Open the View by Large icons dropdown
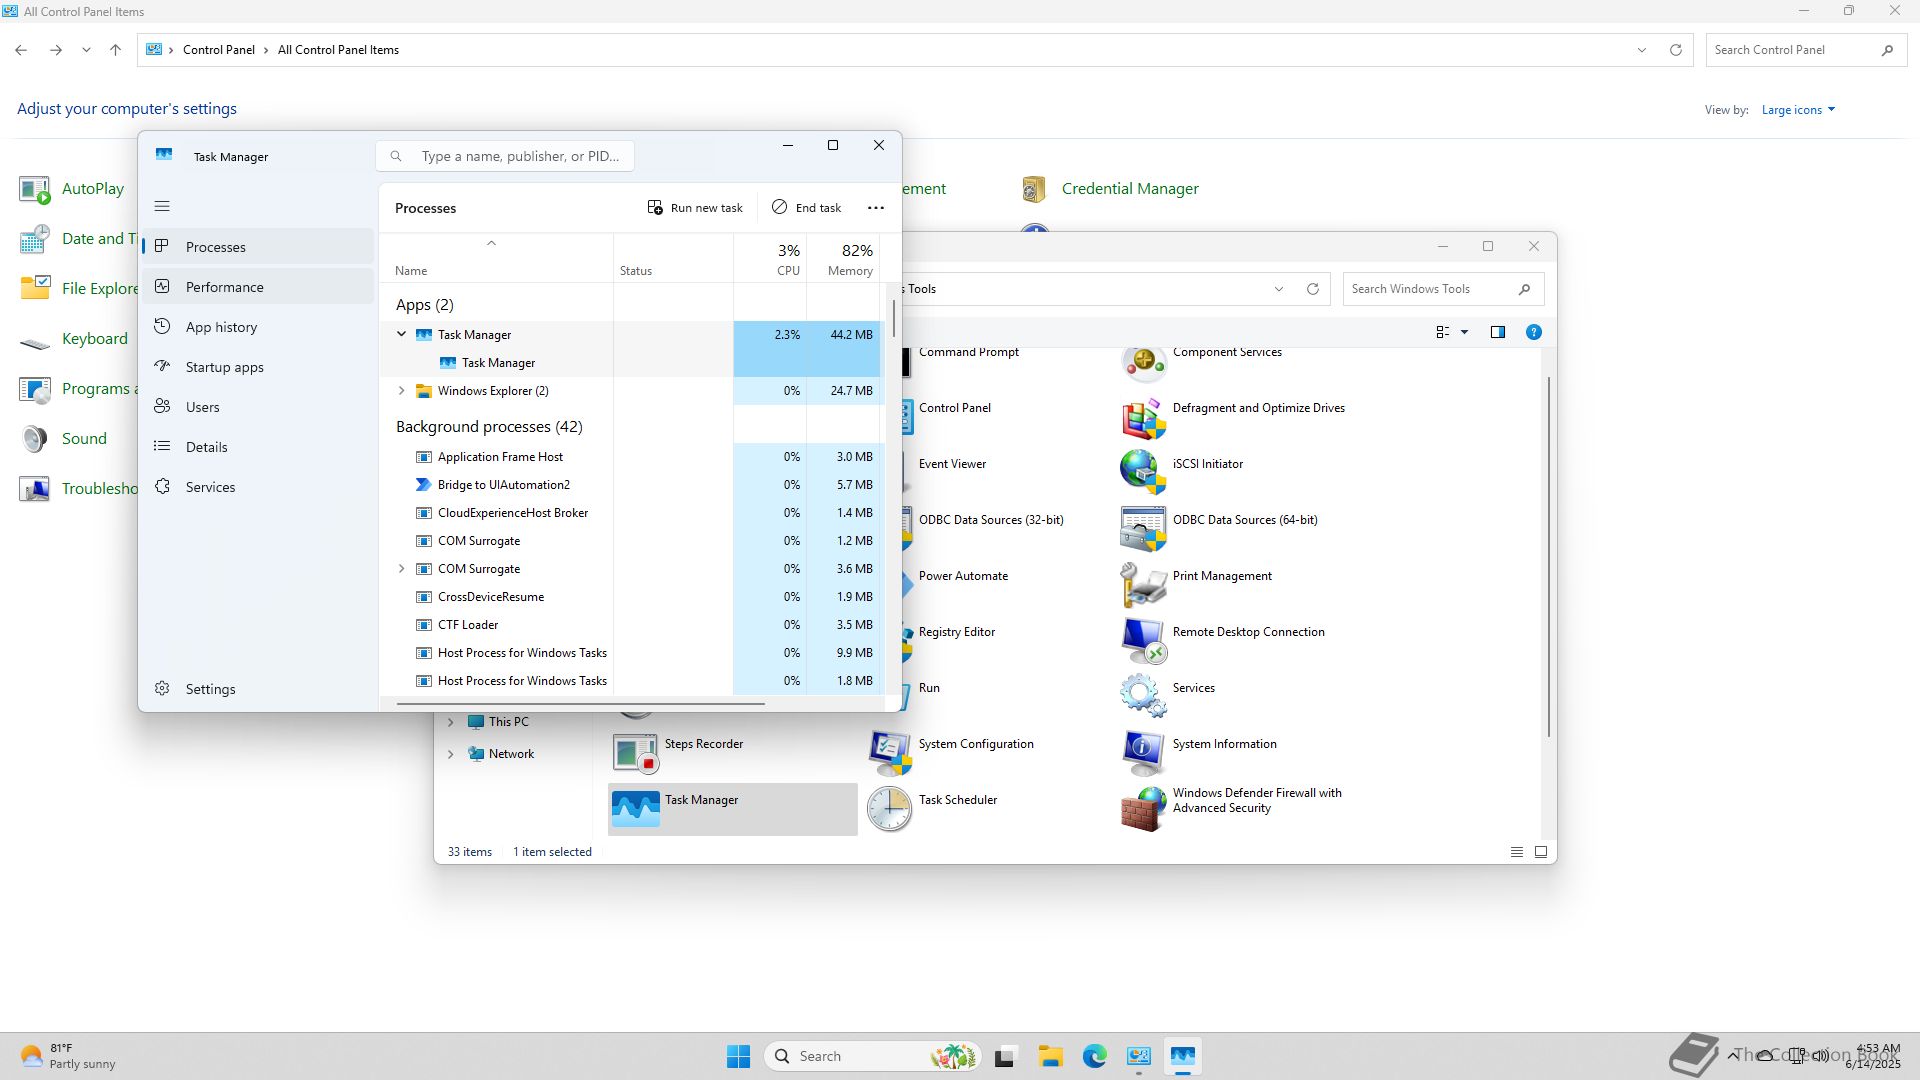The width and height of the screenshot is (1920, 1080). click(1798, 110)
